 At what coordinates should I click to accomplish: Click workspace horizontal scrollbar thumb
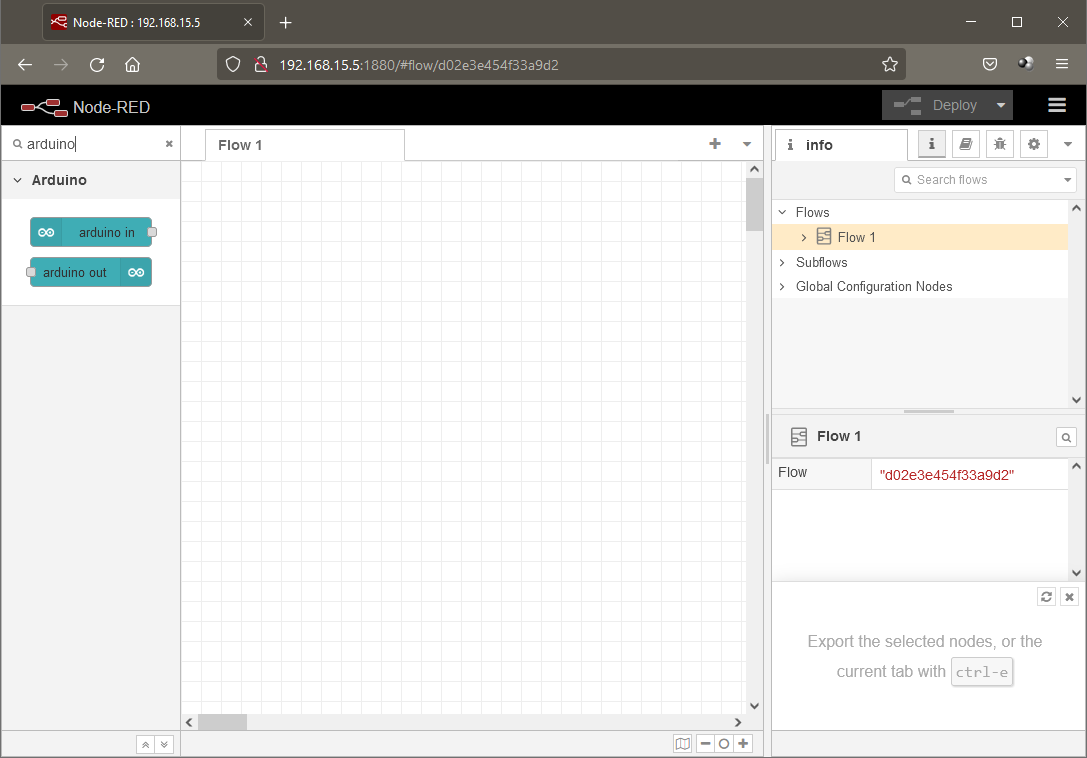click(x=222, y=722)
